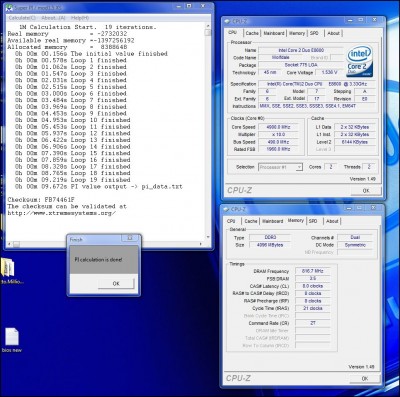Click the DC Mode Symmetric field

coord(355,245)
